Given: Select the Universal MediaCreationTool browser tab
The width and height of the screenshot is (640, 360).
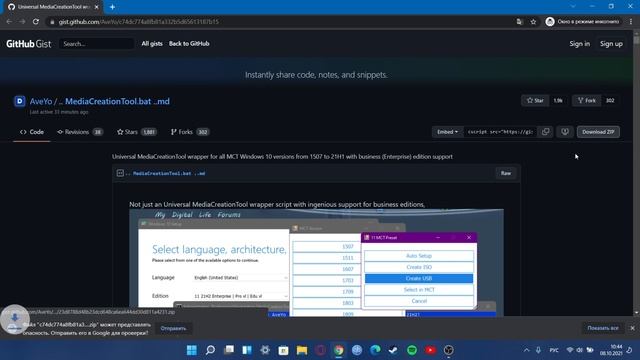Looking at the screenshot, I should [x=53, y=7].
